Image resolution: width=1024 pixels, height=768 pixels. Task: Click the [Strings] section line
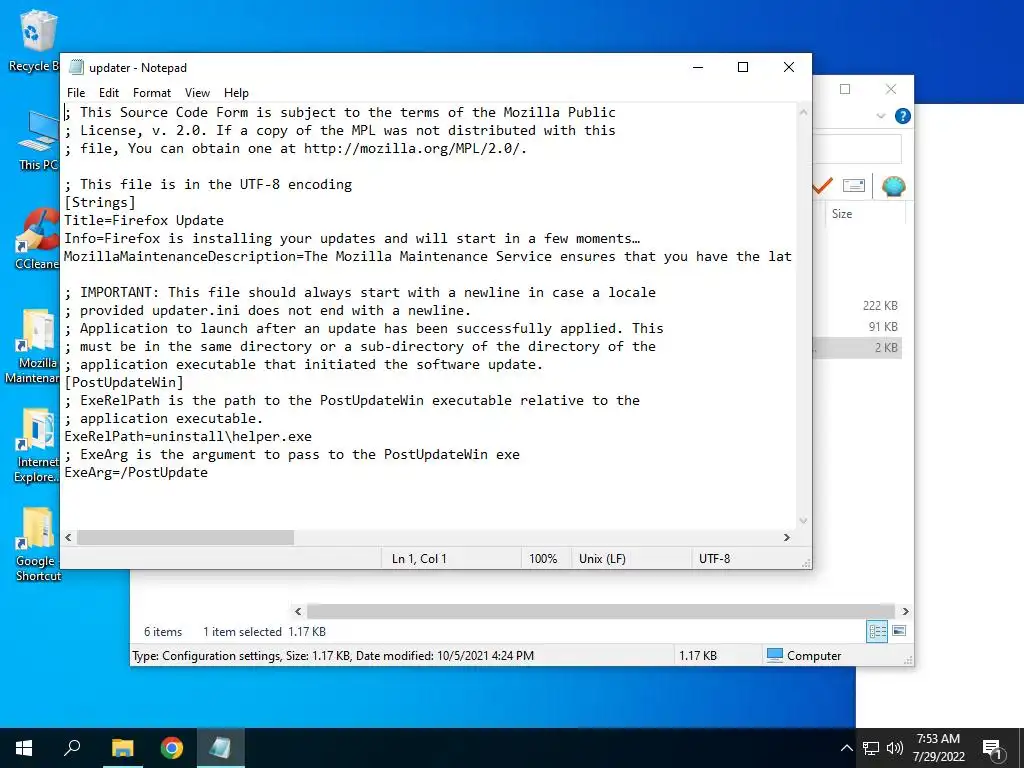100,202
